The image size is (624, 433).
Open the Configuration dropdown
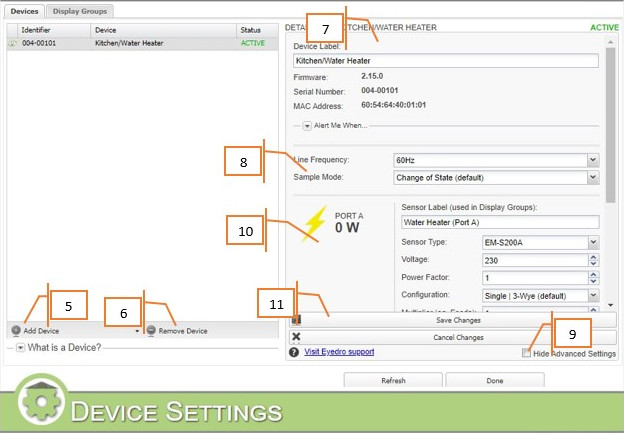coord(593,296)
